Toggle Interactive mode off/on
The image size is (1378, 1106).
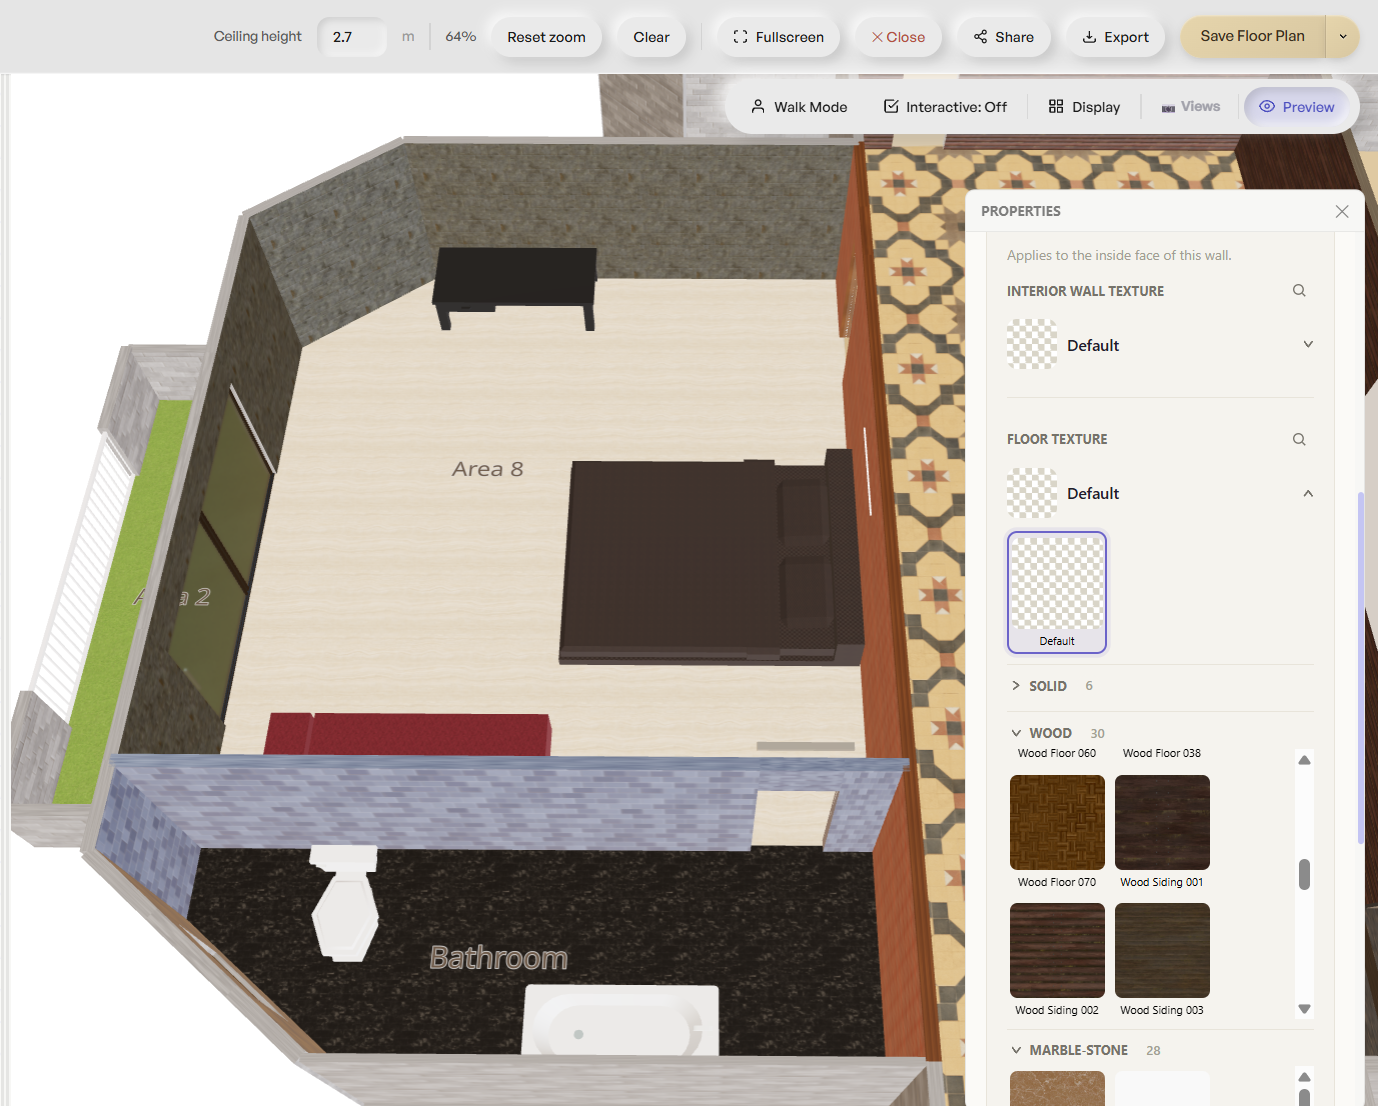tap(945, 107)
